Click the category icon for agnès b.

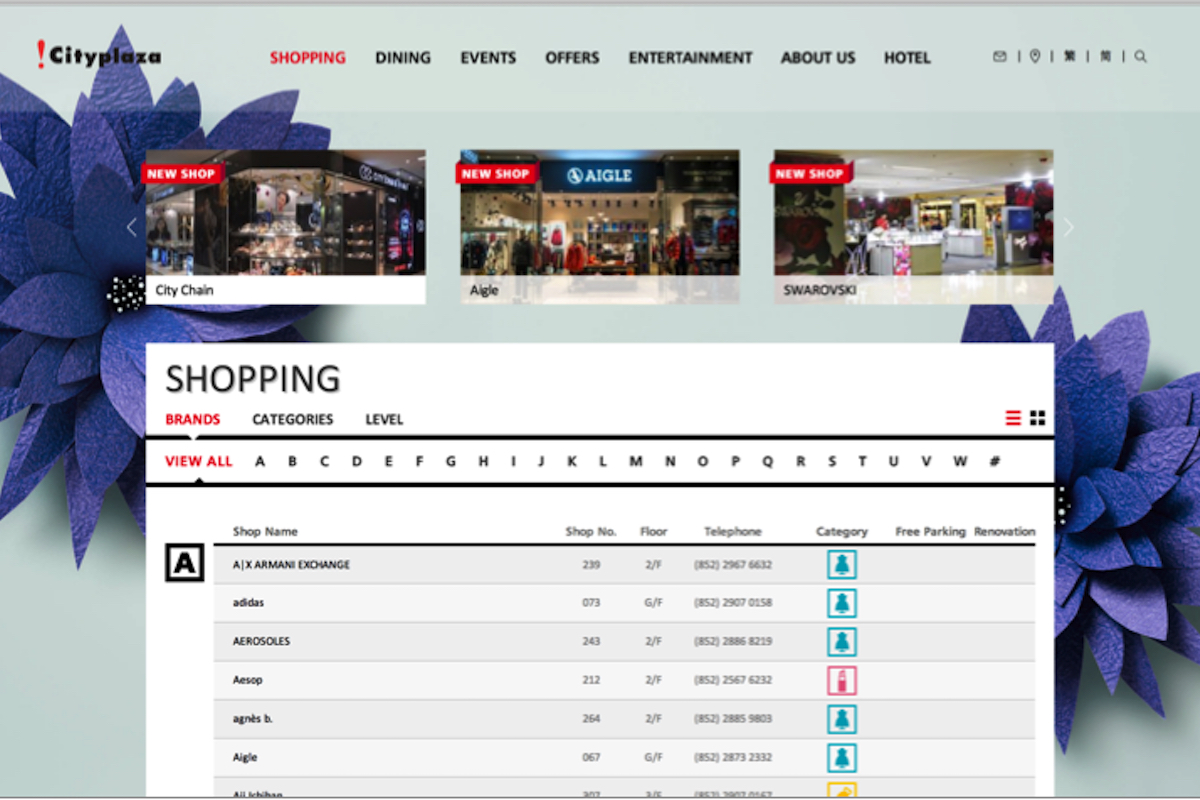coord(841,719)
